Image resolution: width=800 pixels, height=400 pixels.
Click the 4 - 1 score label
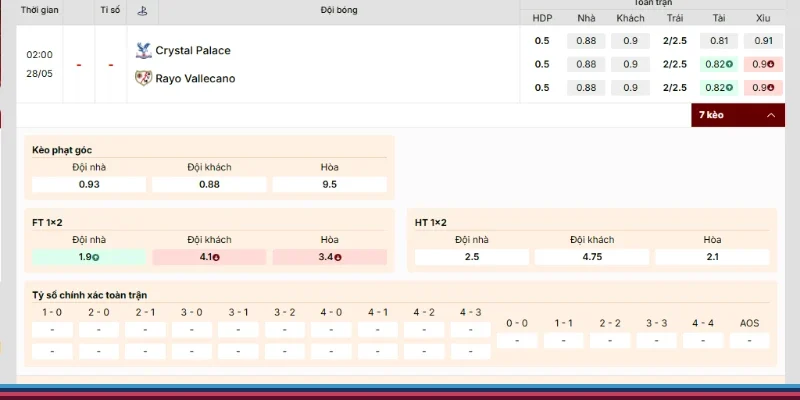(x=378, y=312)
